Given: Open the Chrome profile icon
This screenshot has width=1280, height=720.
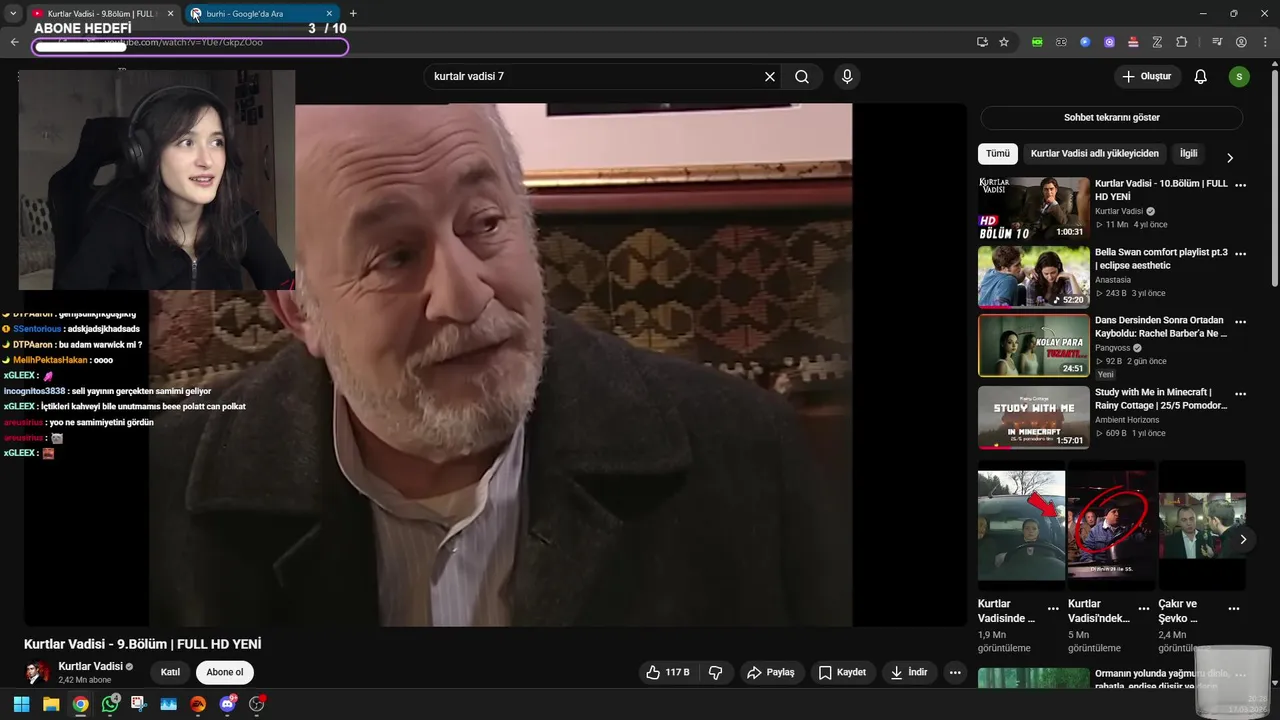Looking at the screenshot, I should (x=1241, y=42).
